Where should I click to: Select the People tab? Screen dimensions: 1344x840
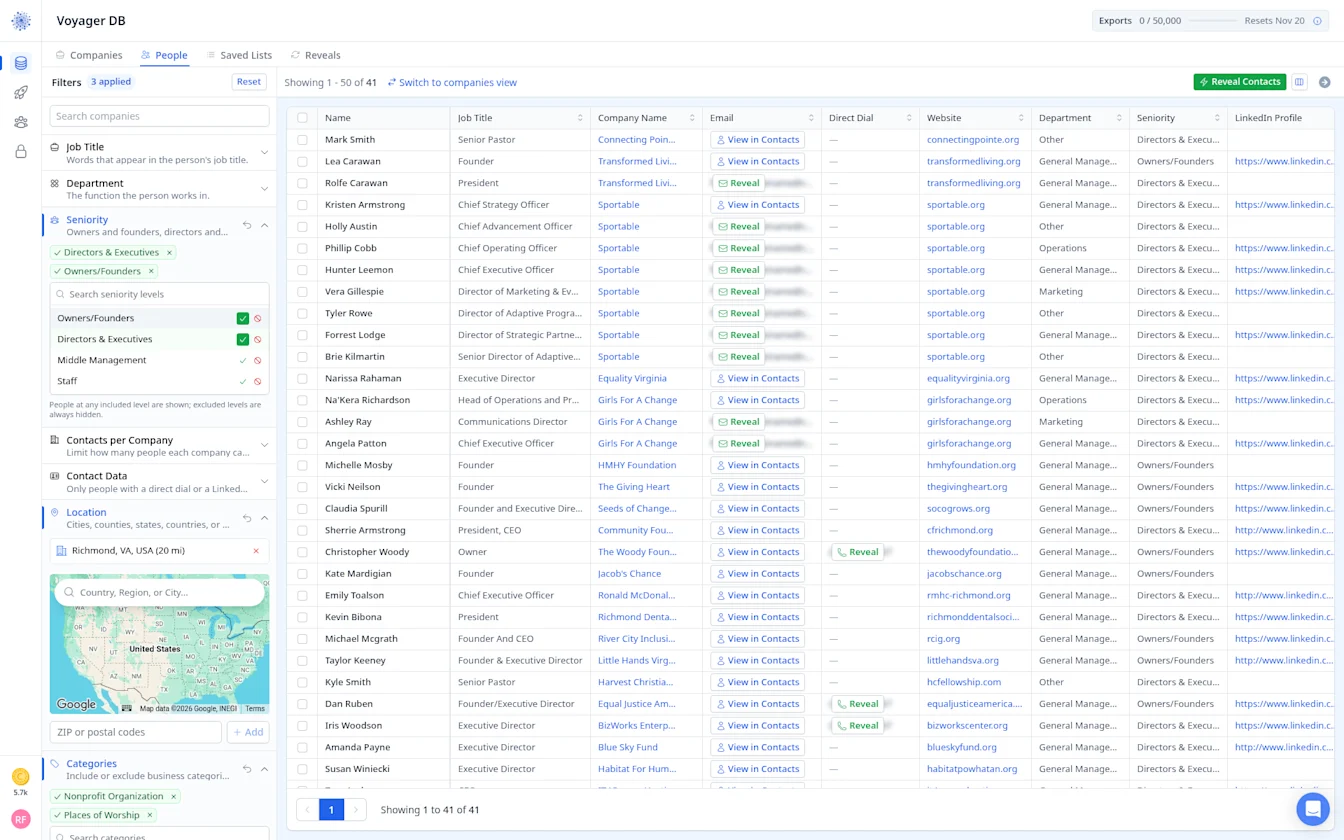[164, 55]
